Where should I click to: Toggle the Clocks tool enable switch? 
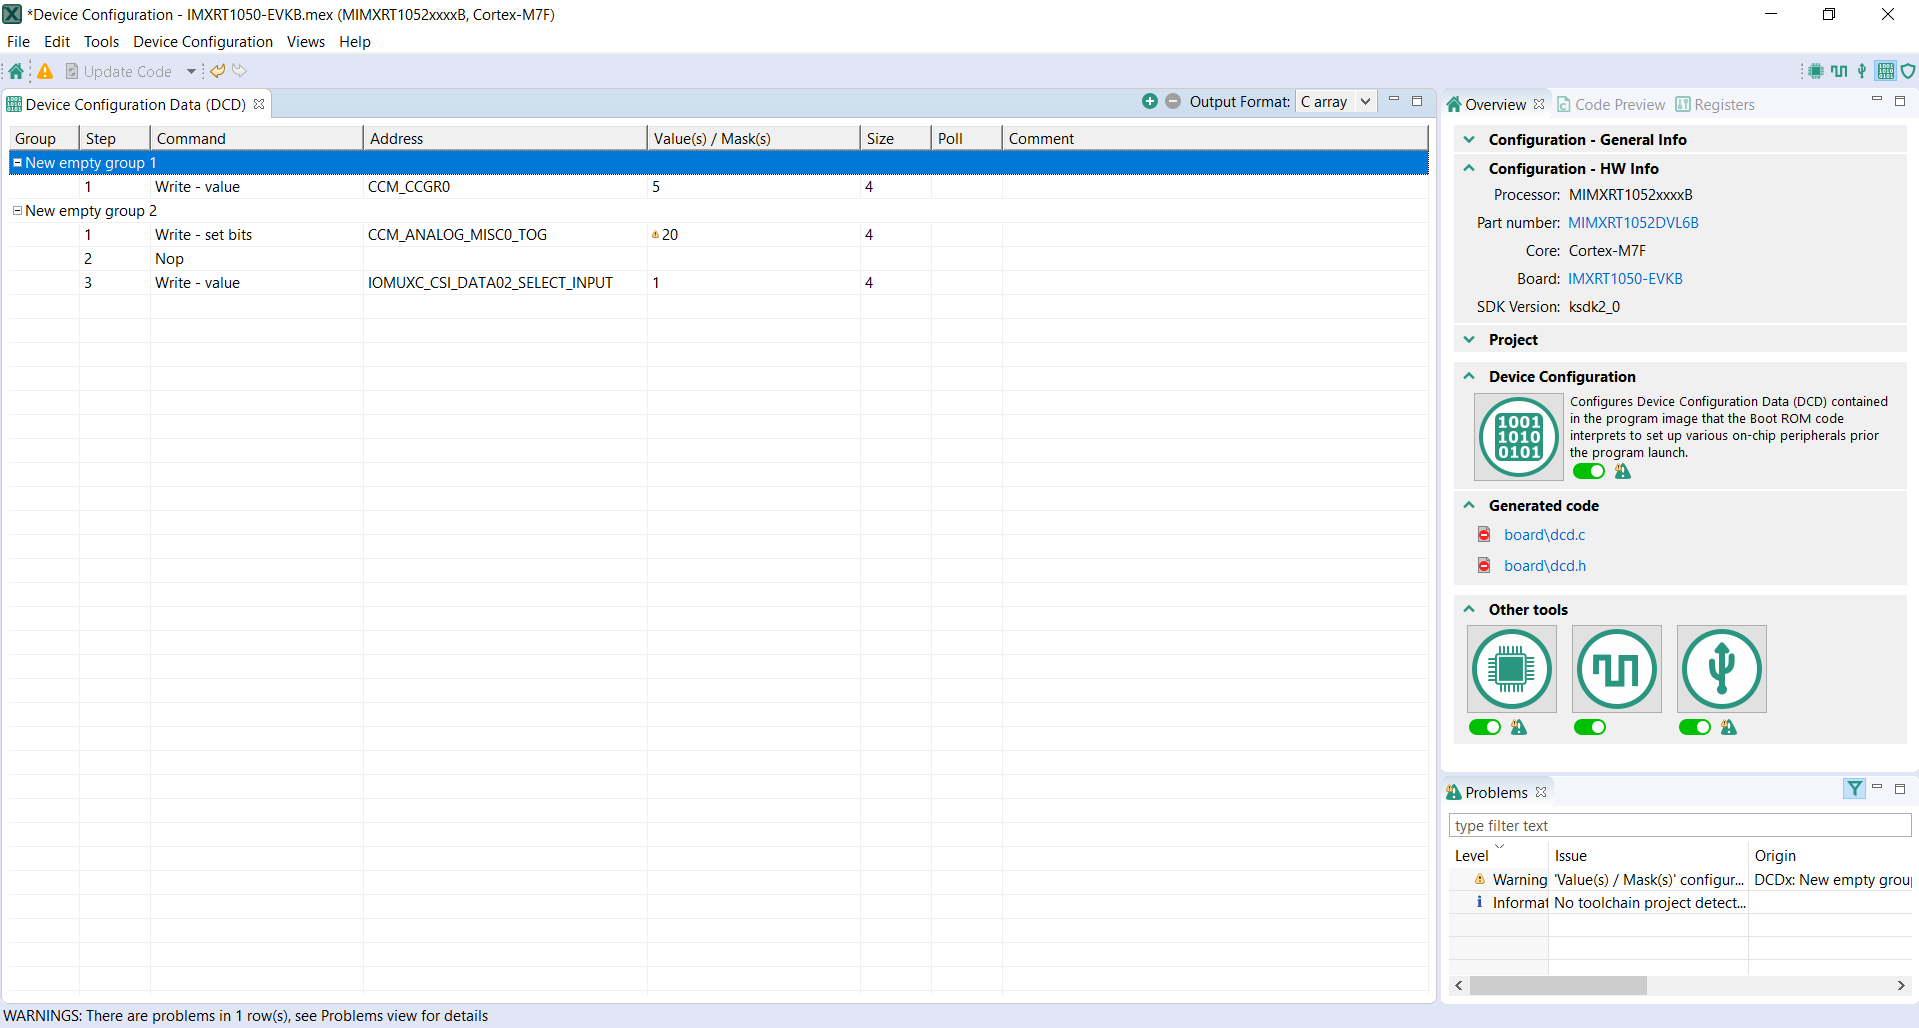click(x=1590, y=727)
